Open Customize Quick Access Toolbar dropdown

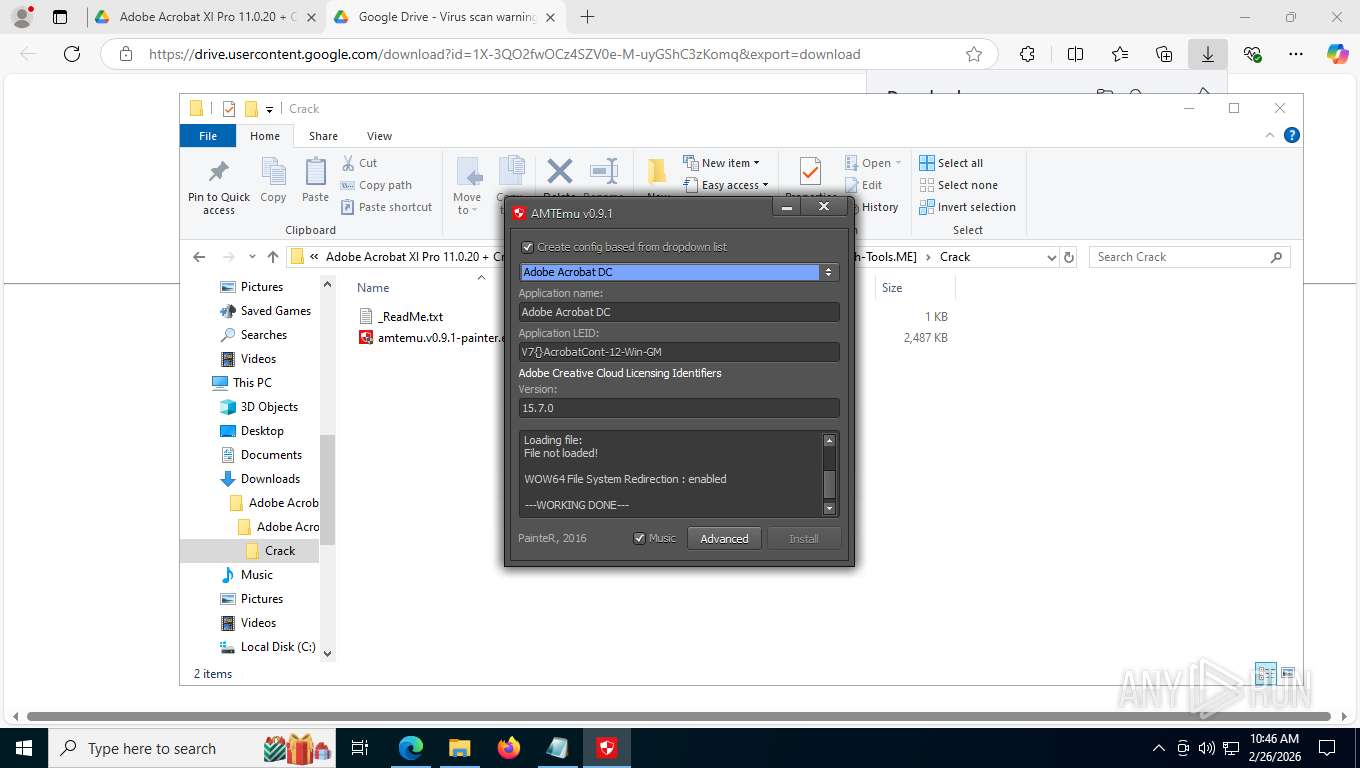point(269,109)
